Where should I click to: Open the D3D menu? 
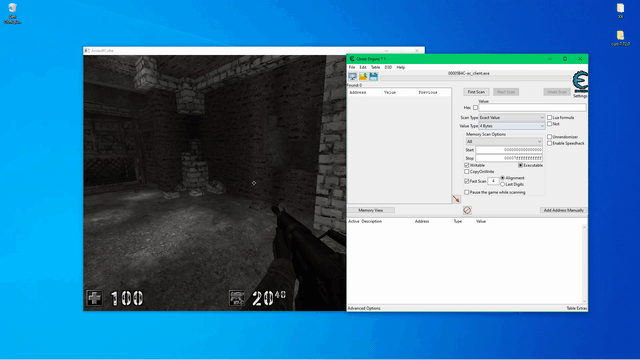(388, 67)
